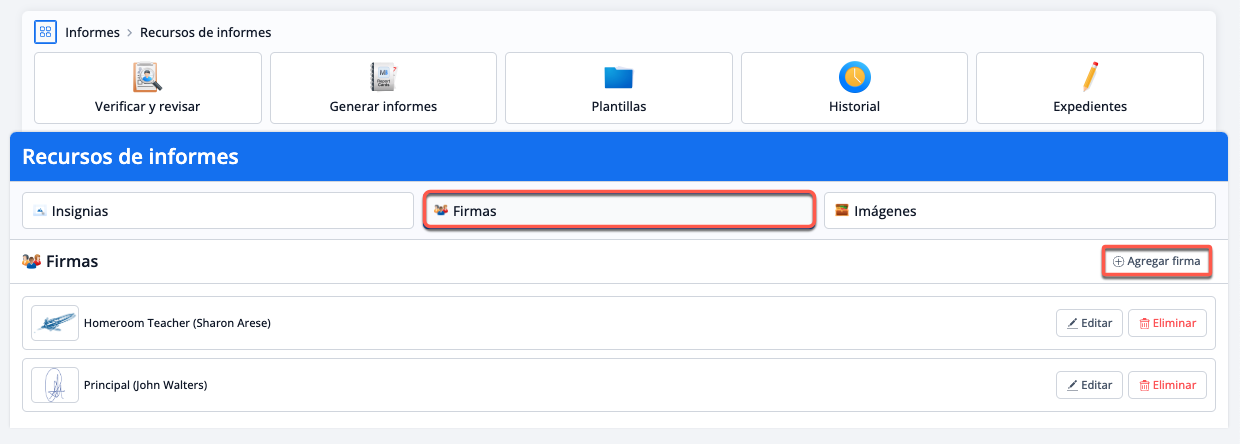Click John Walters' signature thumbnail
This screenshot has height=444, width=1240.
55,385
